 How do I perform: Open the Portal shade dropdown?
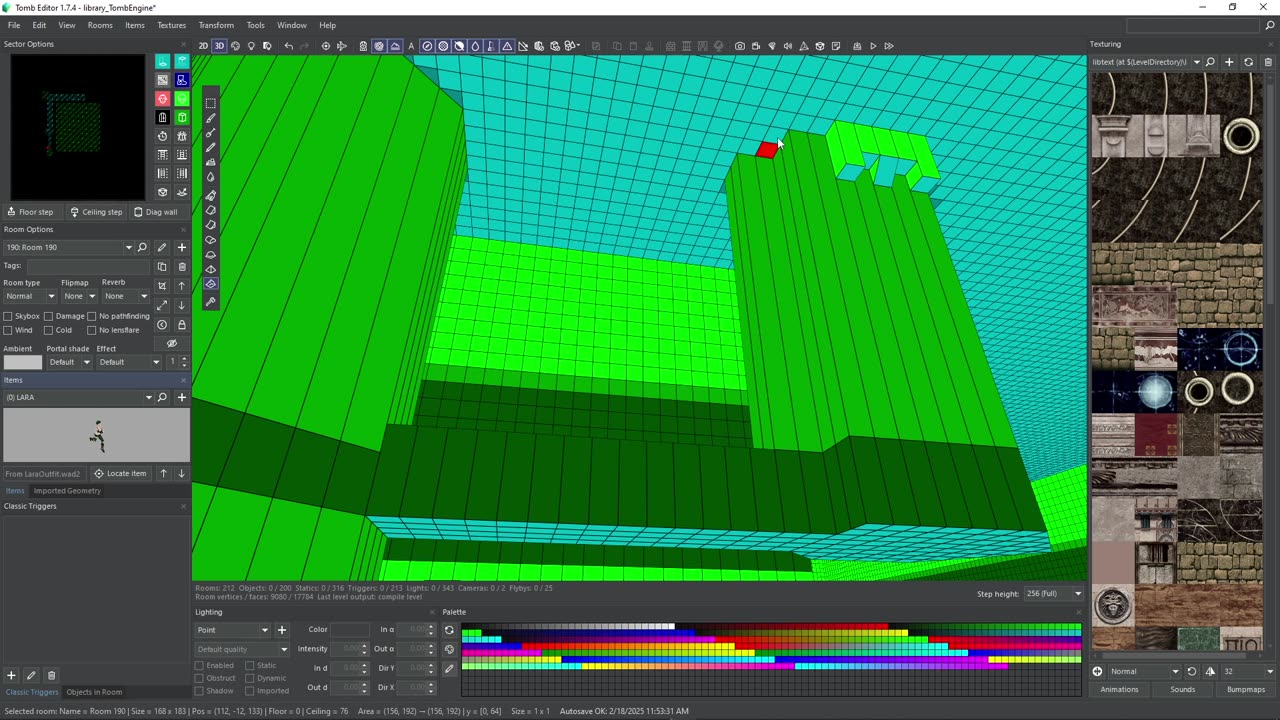tap(68, 362)
